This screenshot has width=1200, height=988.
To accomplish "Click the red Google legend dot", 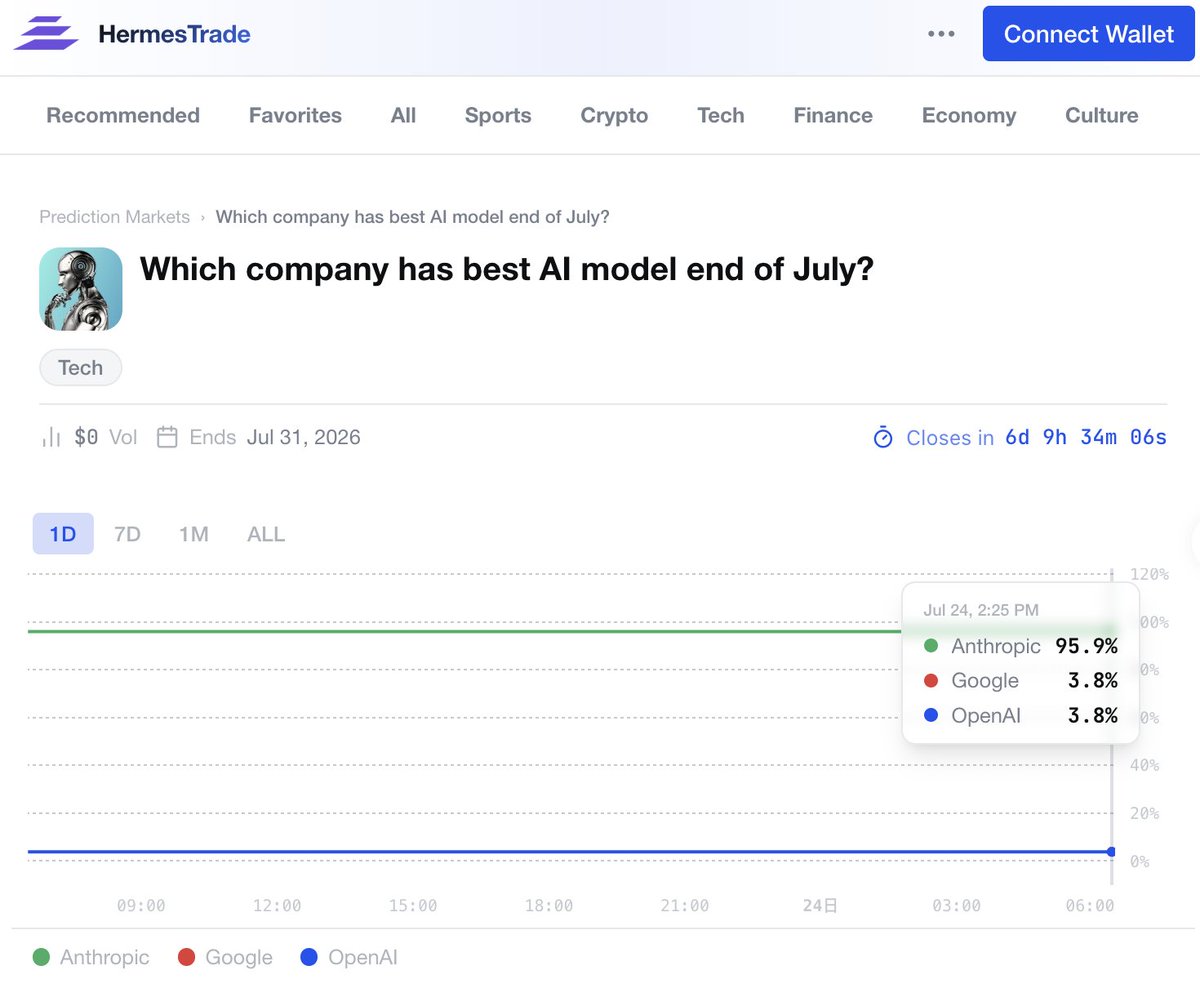I will coord(186,957).
